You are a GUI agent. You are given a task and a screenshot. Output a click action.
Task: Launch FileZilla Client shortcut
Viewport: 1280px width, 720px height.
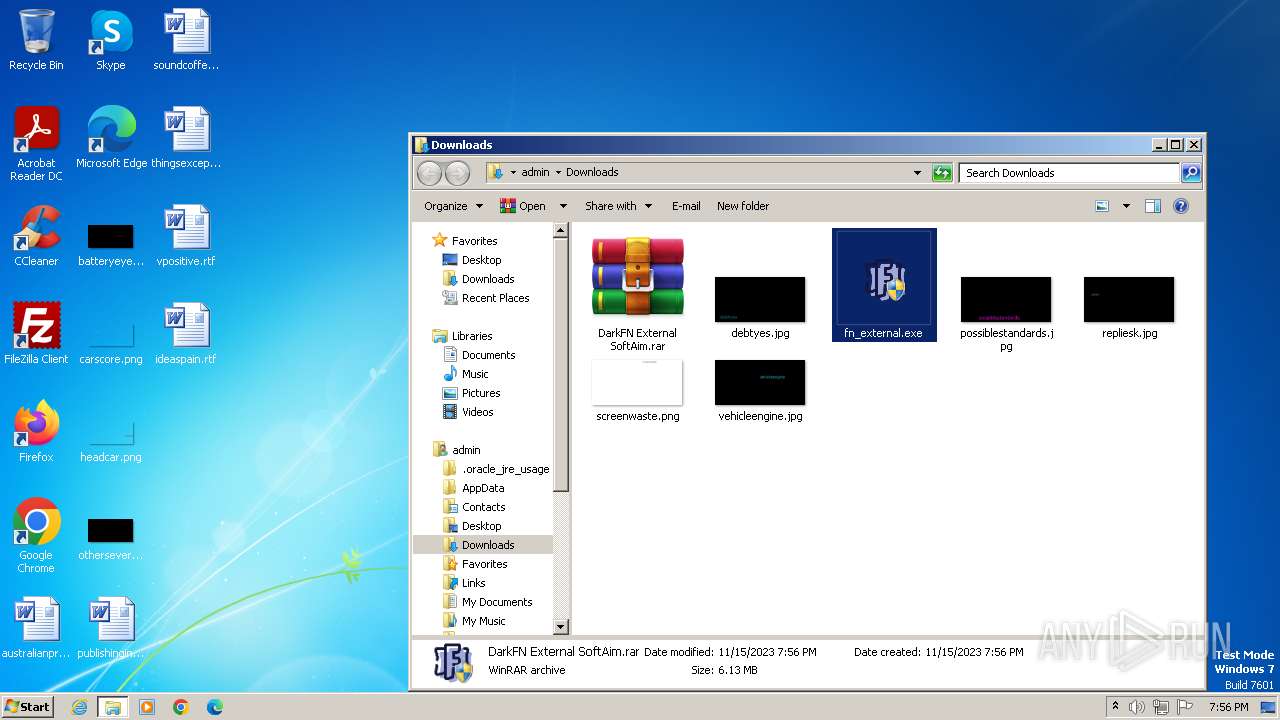click(36, 334)
